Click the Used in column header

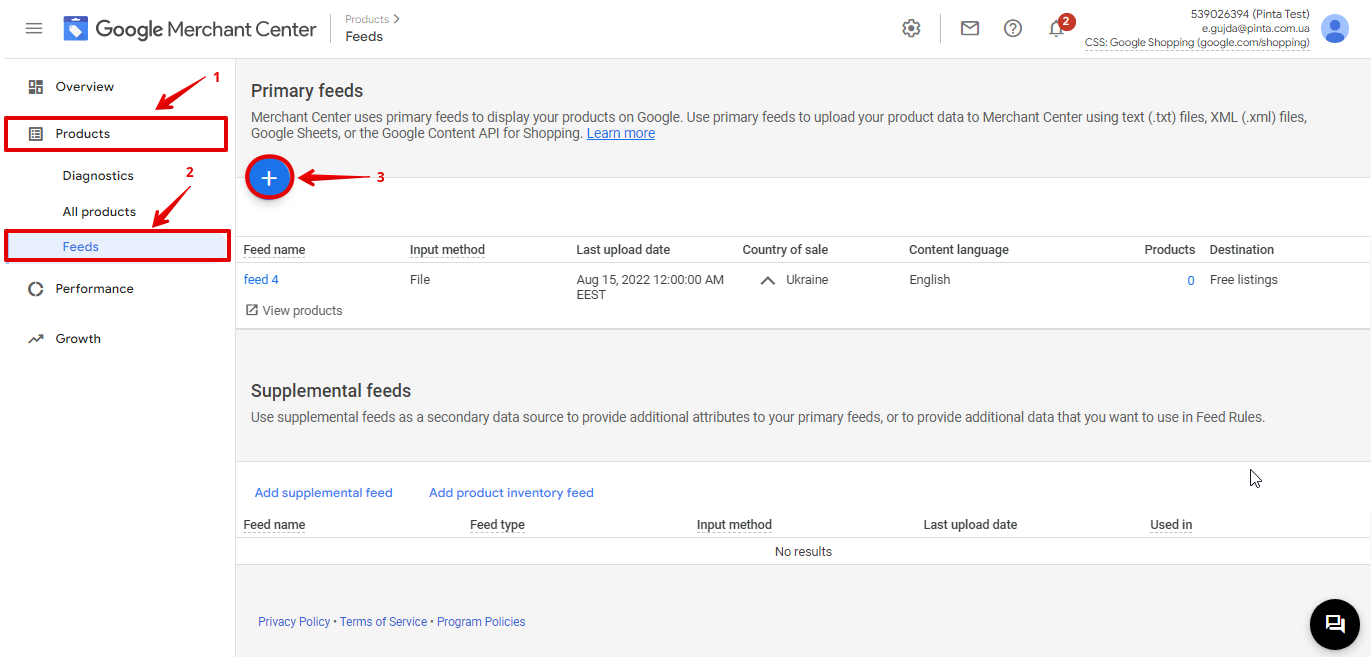(1171, 525)
